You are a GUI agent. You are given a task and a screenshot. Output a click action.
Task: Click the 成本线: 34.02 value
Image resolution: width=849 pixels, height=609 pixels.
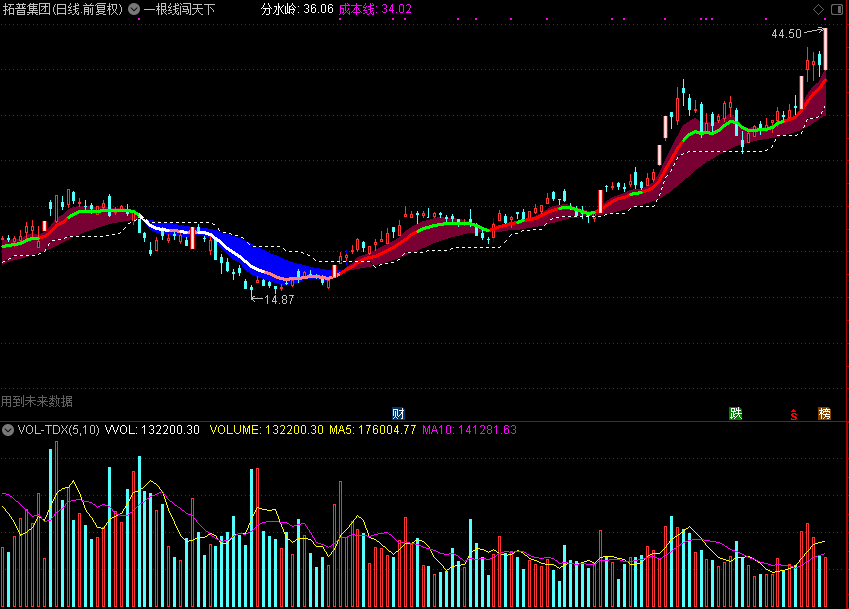point(375,9)
